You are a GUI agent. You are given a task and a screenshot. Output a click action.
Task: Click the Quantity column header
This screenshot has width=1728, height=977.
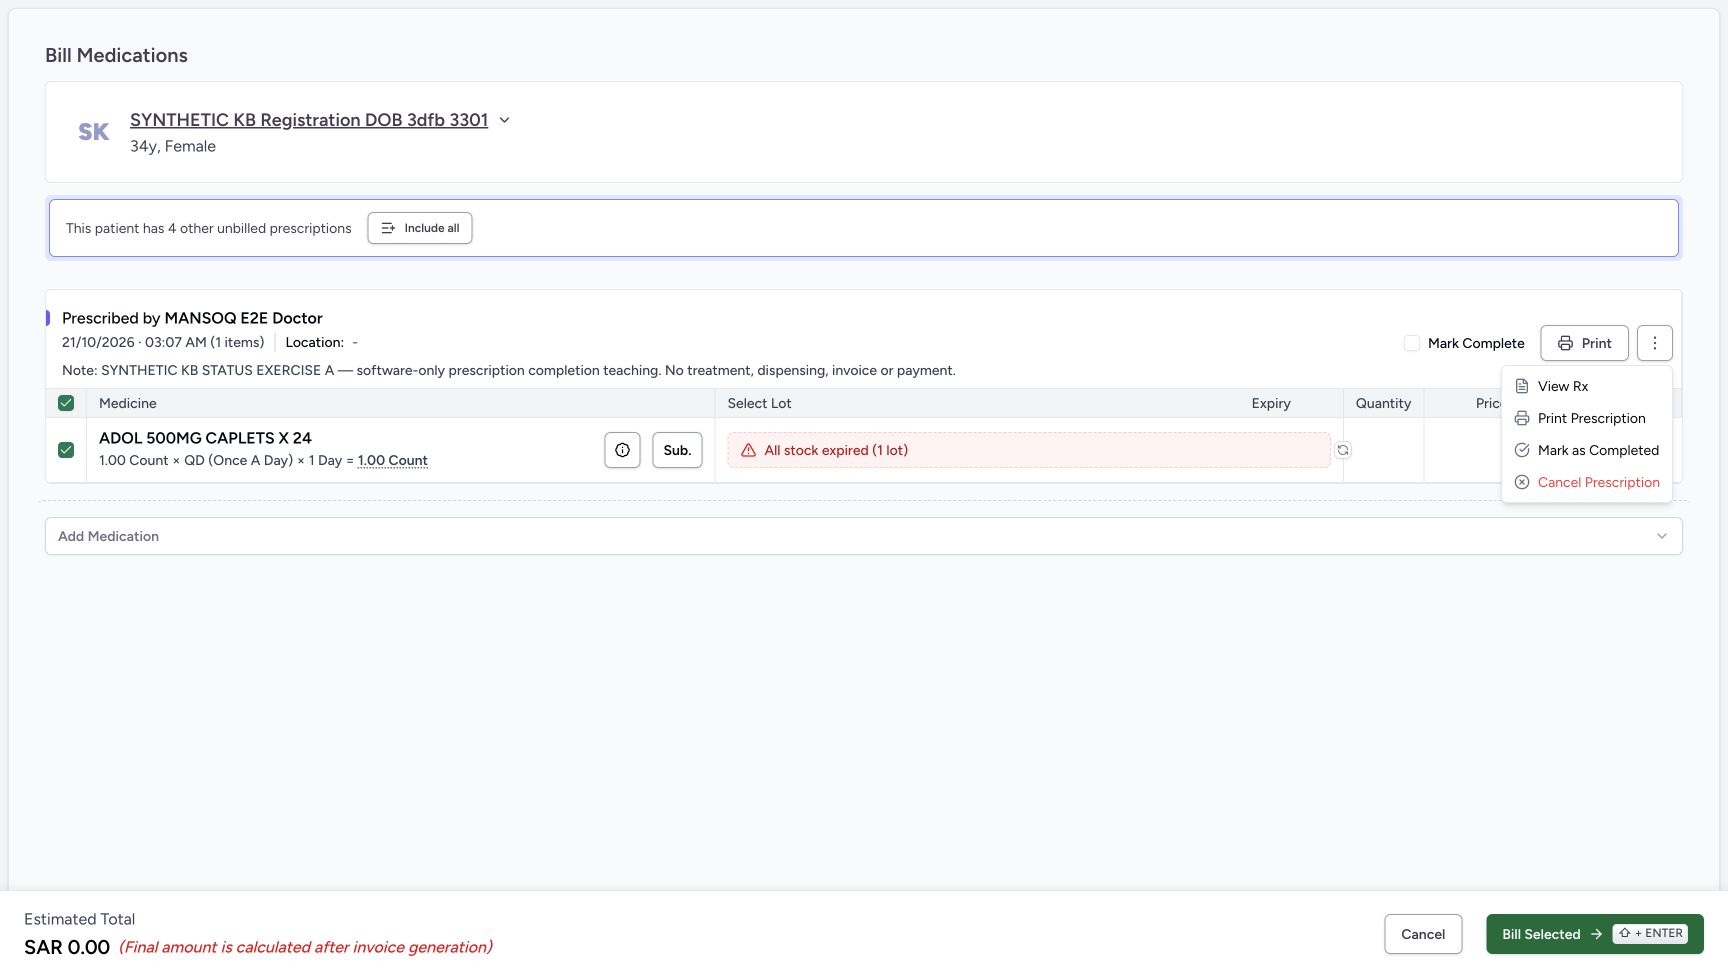[x=1383, y=403]
